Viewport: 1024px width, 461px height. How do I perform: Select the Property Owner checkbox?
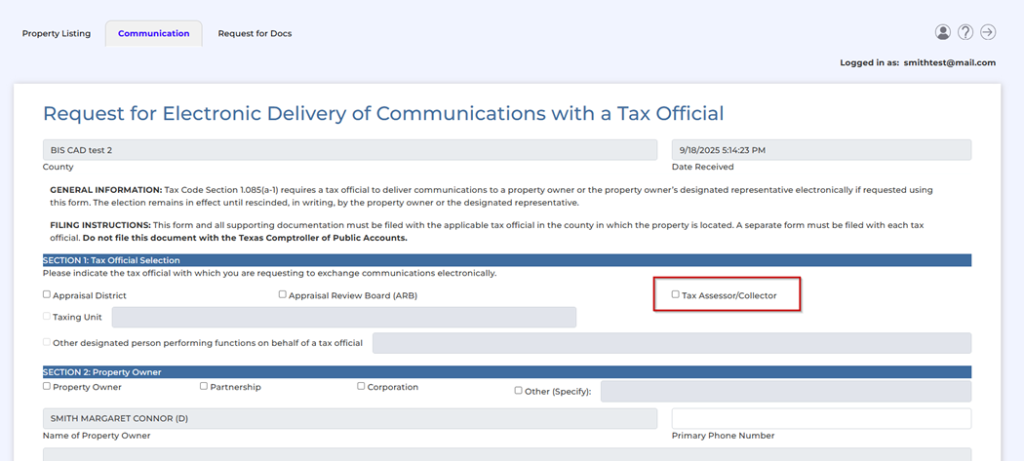pos(47,386)
